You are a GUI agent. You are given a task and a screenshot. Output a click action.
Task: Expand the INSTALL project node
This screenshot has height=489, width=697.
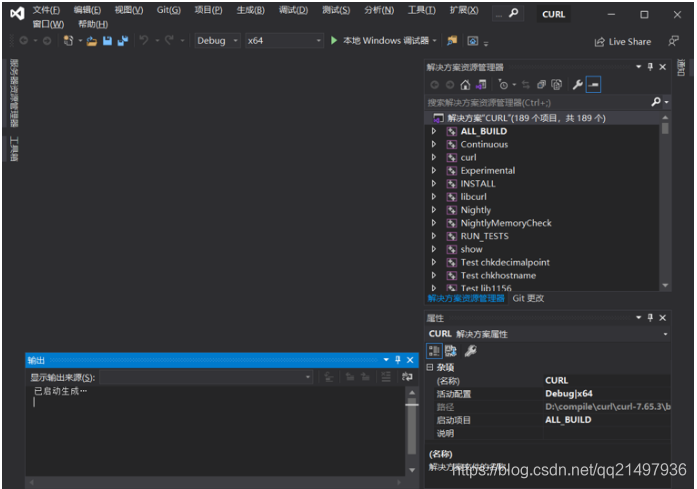[434, 184]
